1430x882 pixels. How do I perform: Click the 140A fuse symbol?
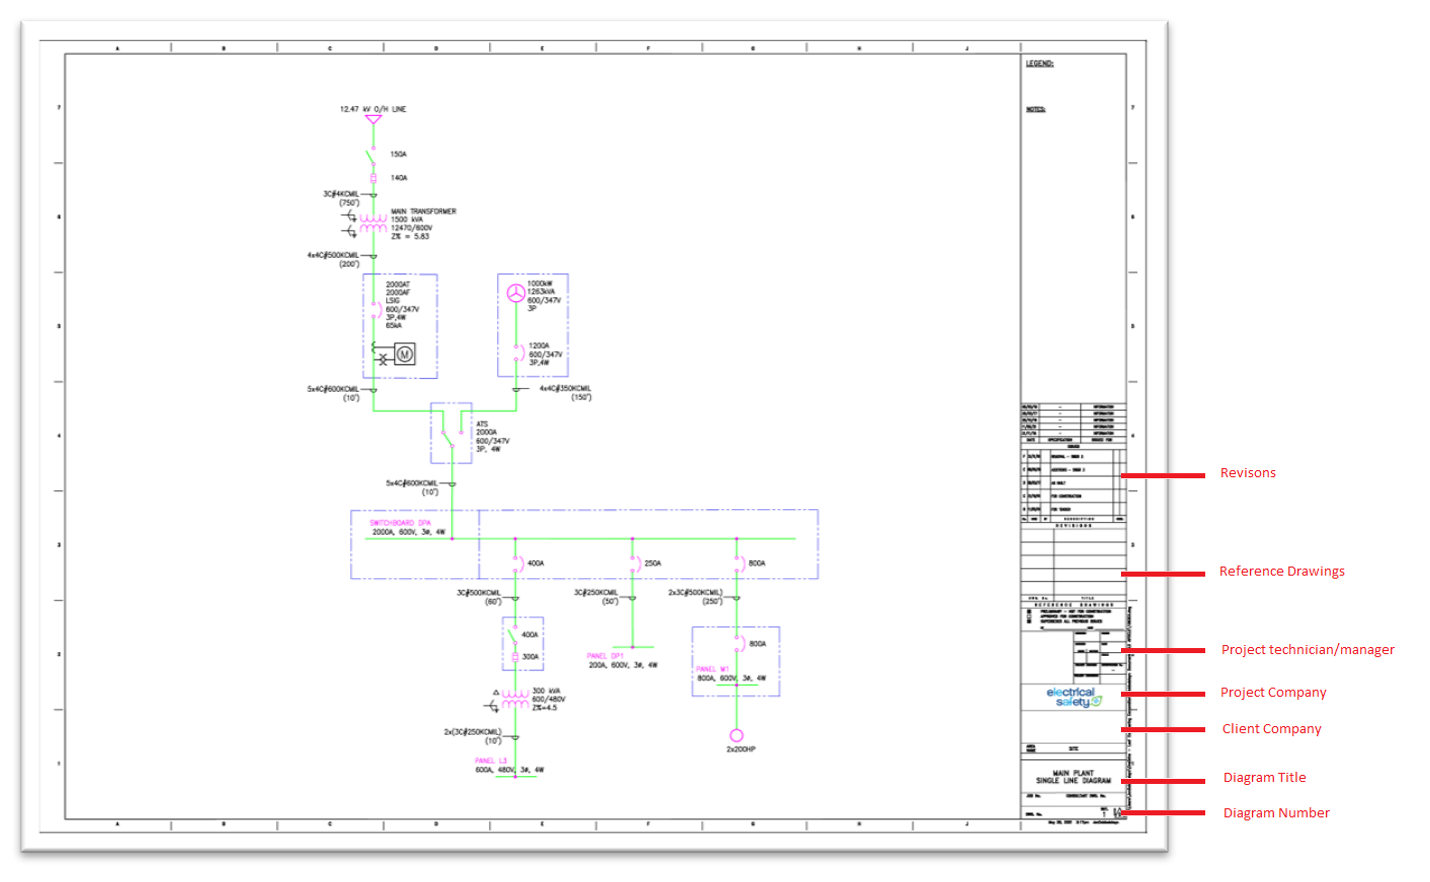point(373,178)
